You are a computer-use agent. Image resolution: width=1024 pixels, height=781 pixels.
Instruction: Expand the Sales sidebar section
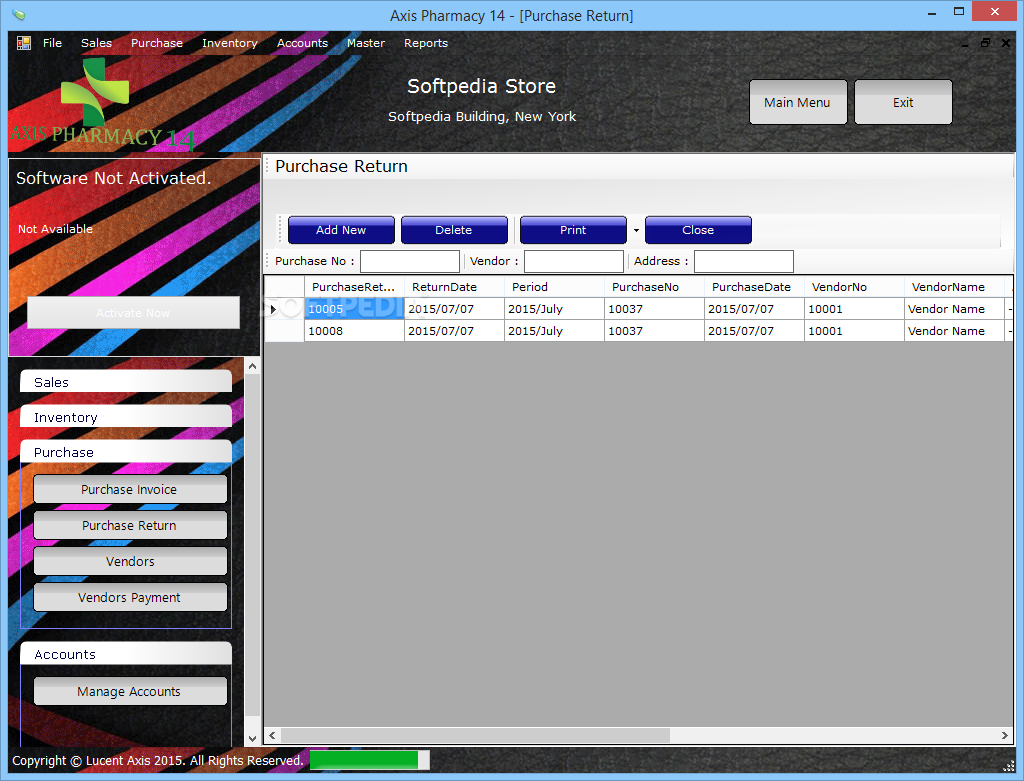point(126,382)
